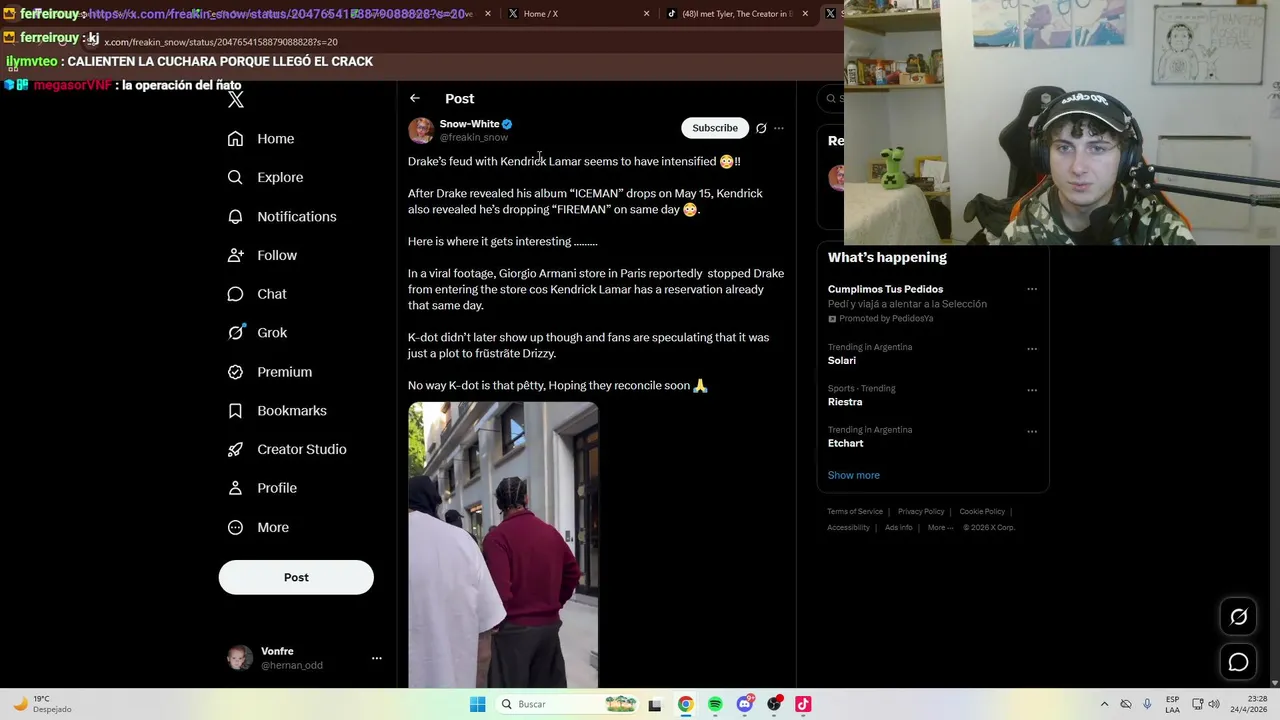The image size is (1280, 720).
Task: Open Snow-White's profile avatar
Action: tap(421, 130)
